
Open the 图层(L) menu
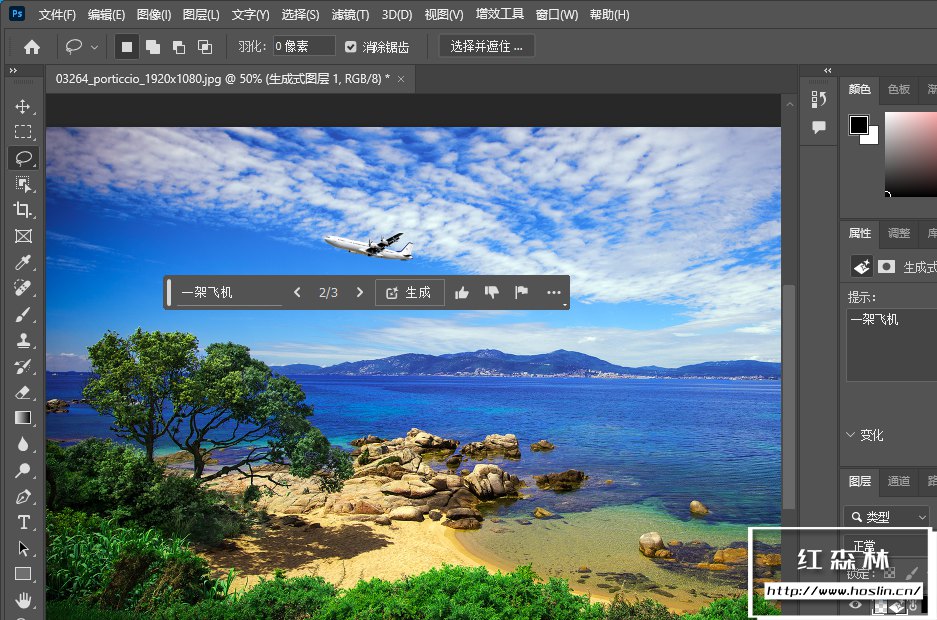(x=201, y=14)
